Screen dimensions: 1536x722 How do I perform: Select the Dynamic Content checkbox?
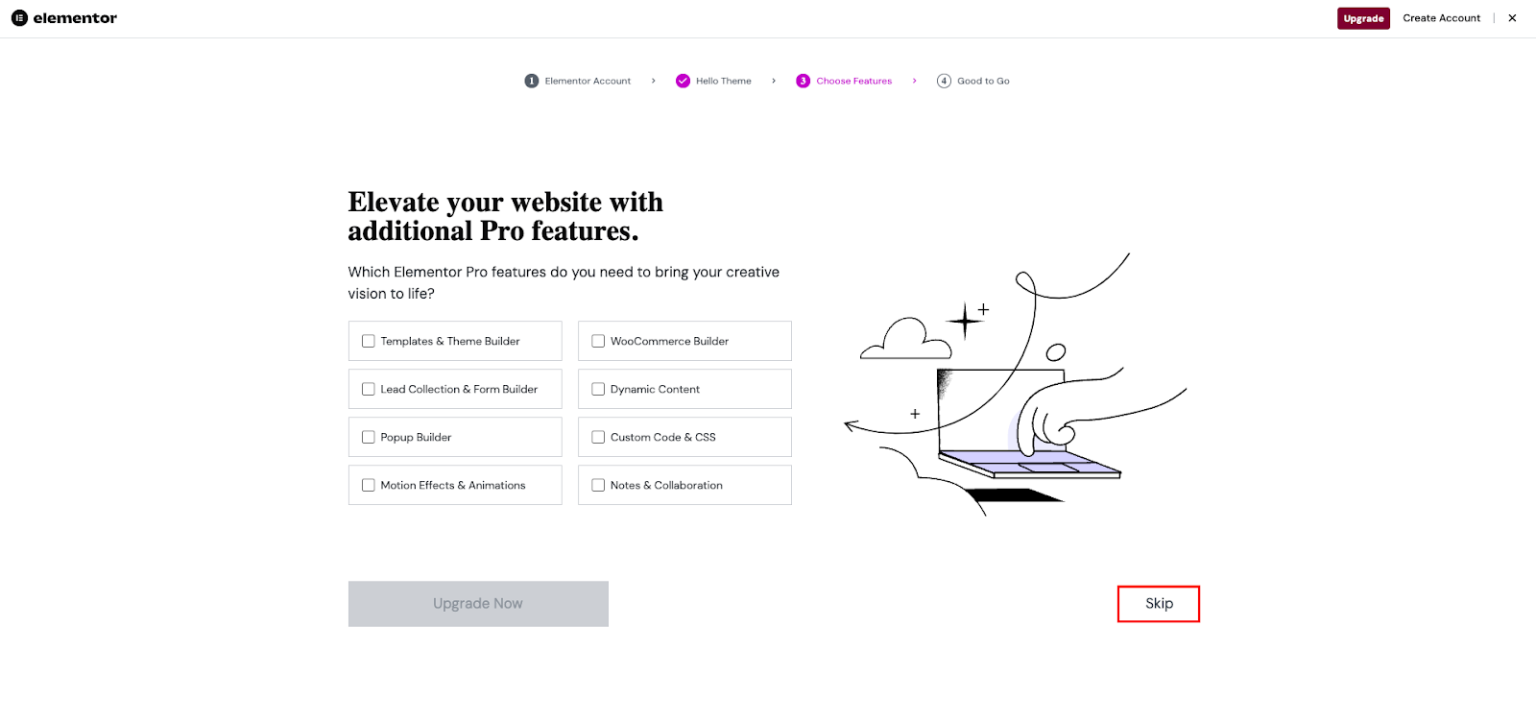[598, 388]
